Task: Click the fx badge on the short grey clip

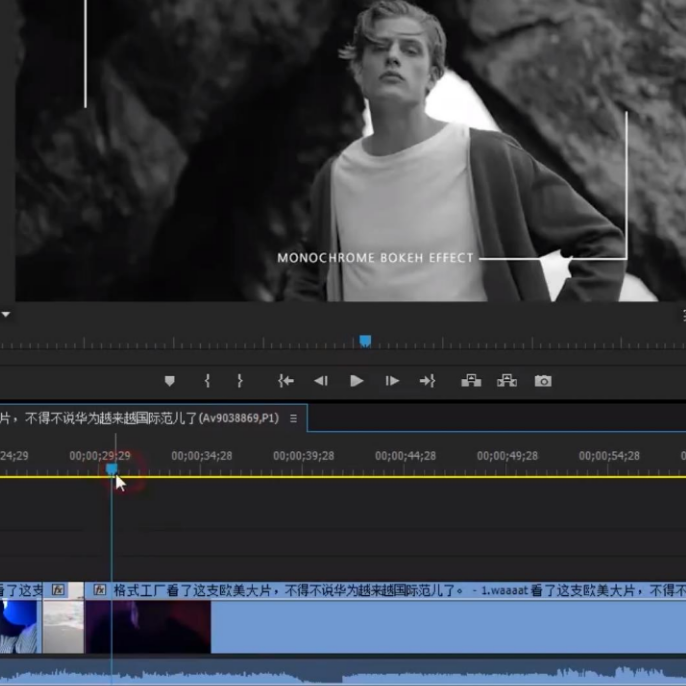Action: coord(58,590)
